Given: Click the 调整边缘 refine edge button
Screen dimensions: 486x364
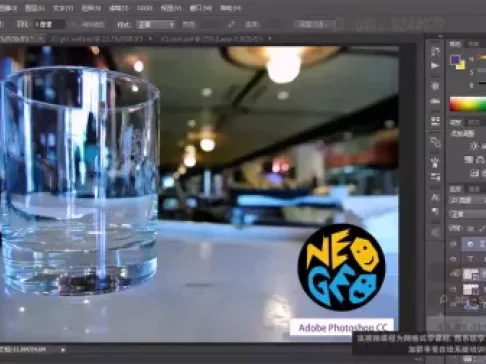Looking at the screenshot, I should click(x=314, y=24).
